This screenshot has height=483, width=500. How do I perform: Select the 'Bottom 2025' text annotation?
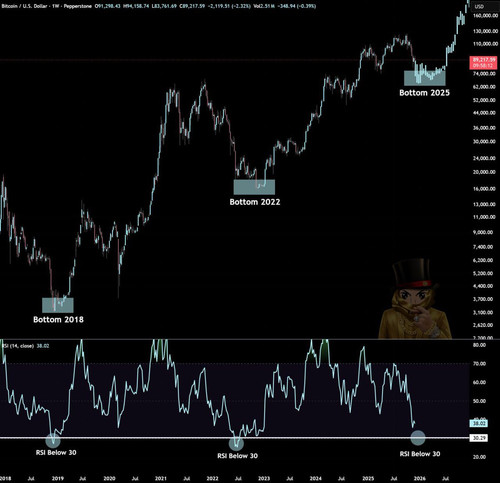tap(424, 92)
